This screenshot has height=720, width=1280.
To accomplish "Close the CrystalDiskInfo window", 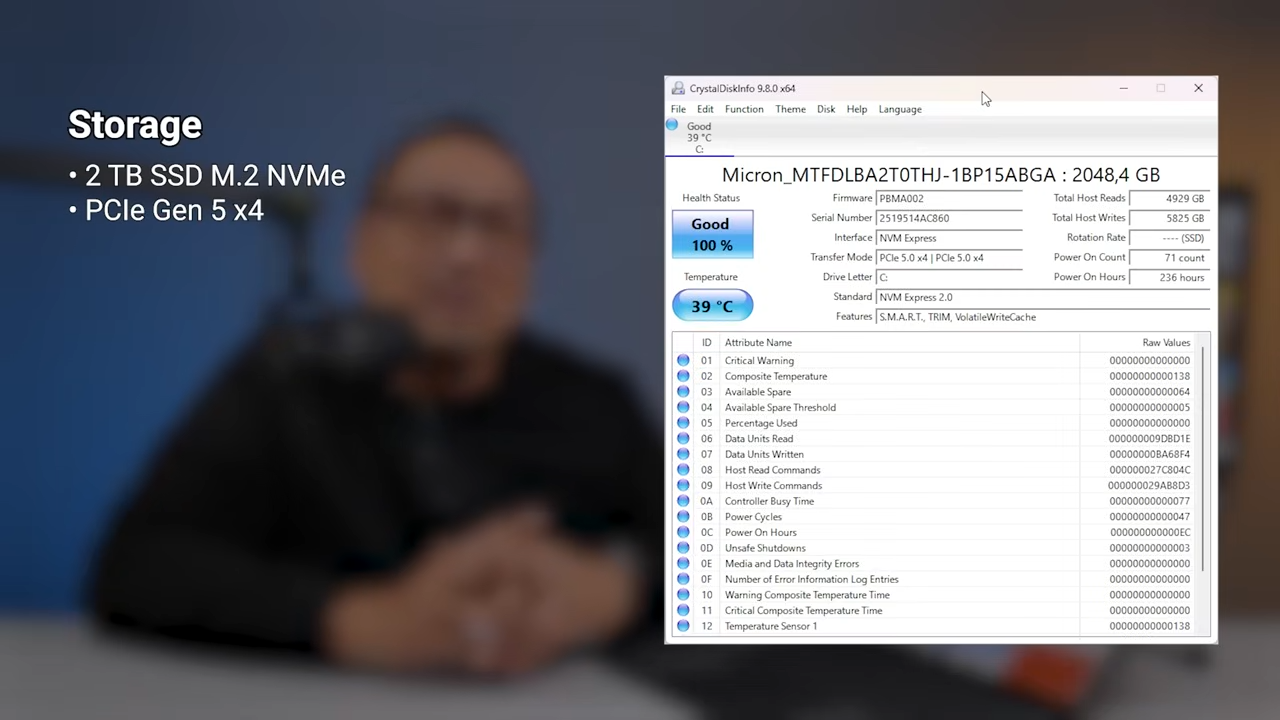I will (1198, 88).
